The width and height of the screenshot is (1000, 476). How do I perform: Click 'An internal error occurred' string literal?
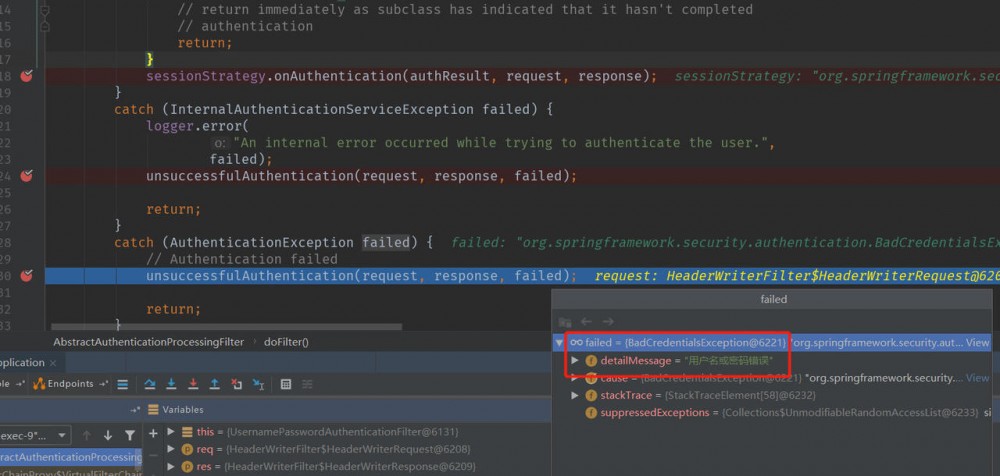[x=504, y=143]
